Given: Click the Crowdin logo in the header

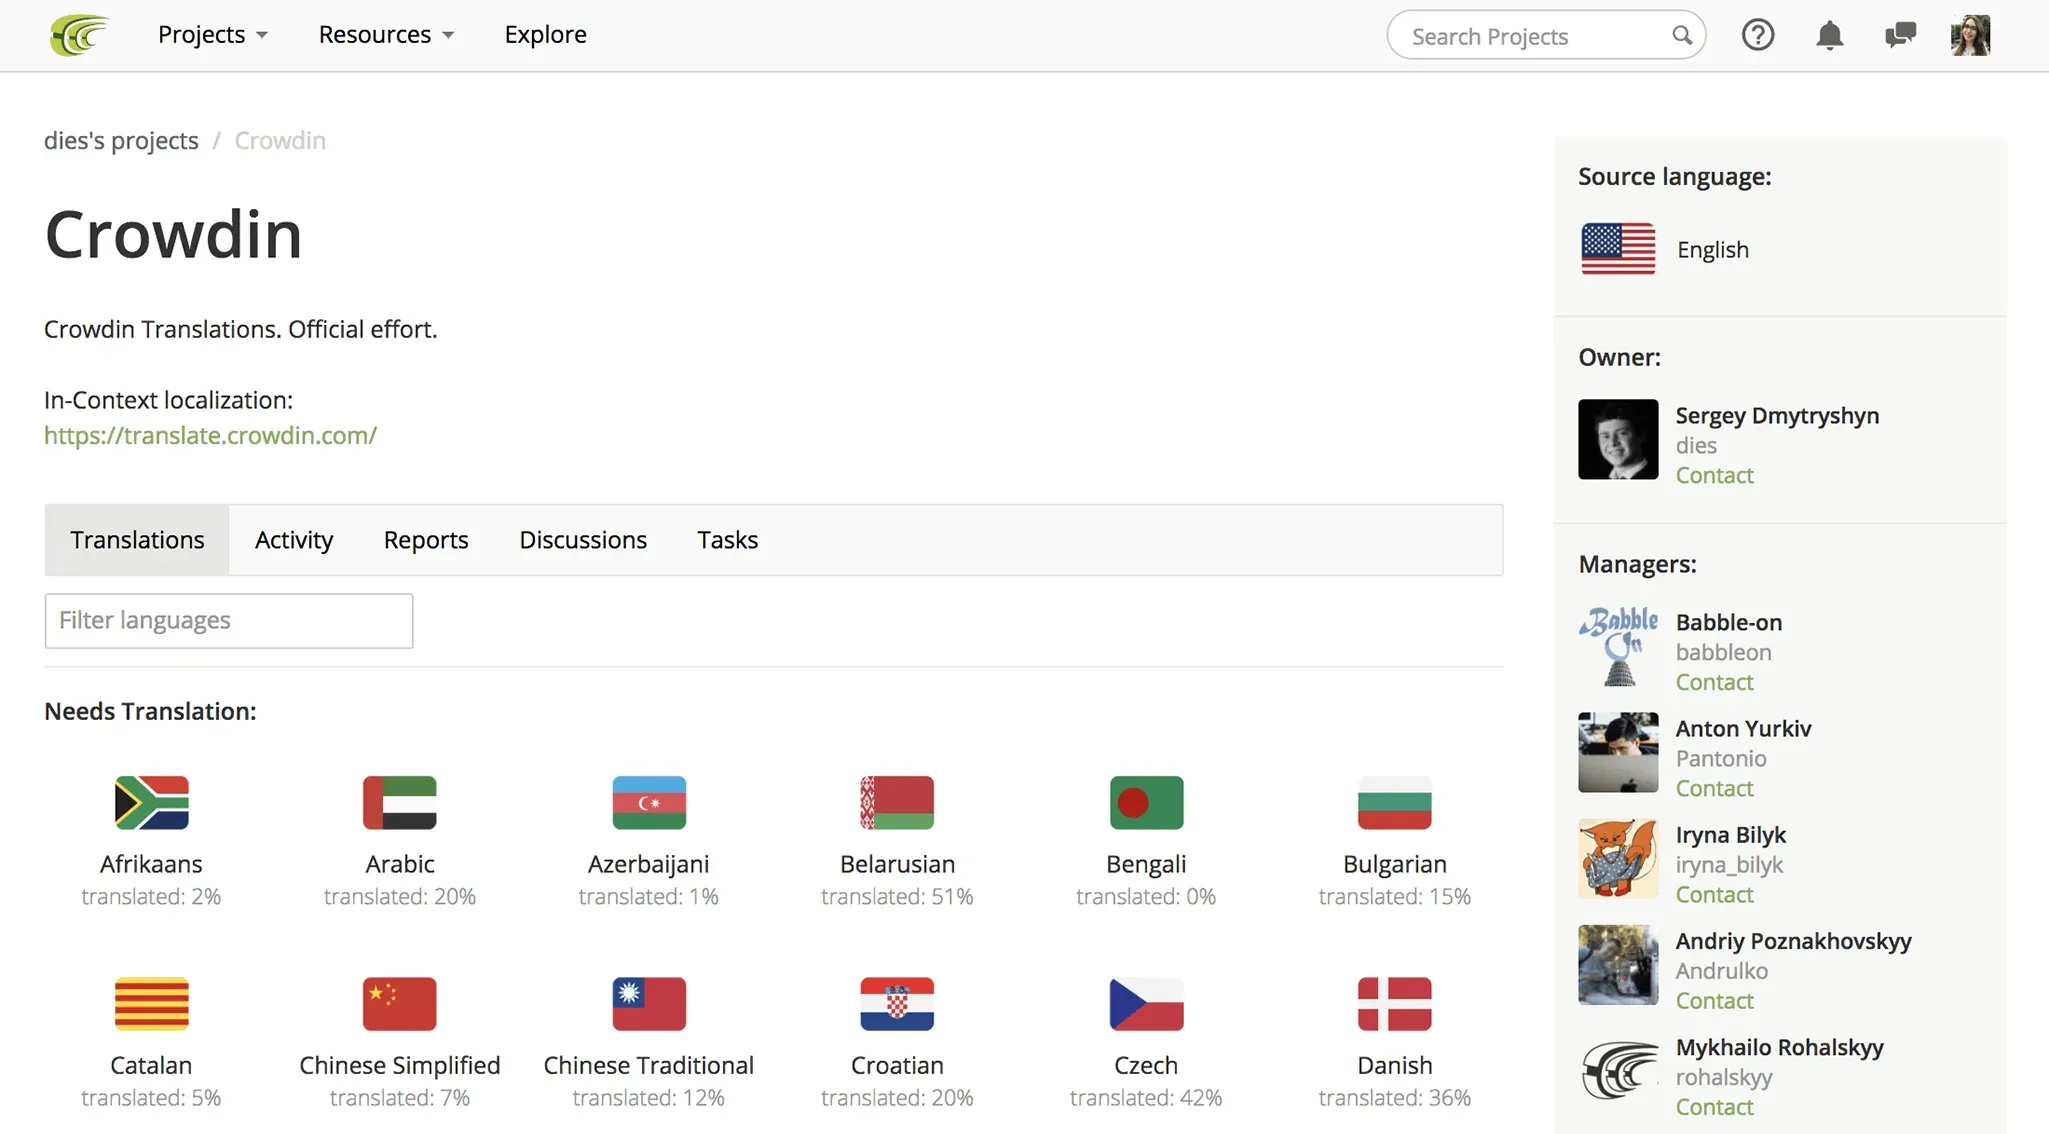Looking at the screenshot, I should (x=79, y=35).
